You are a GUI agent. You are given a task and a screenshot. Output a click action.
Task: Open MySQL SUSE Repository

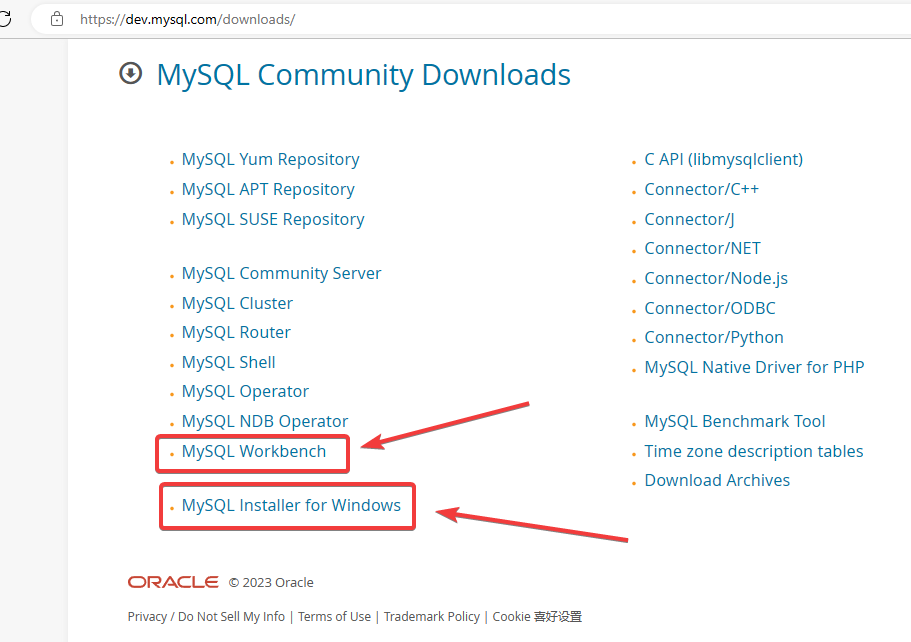[x=273, y=219]
